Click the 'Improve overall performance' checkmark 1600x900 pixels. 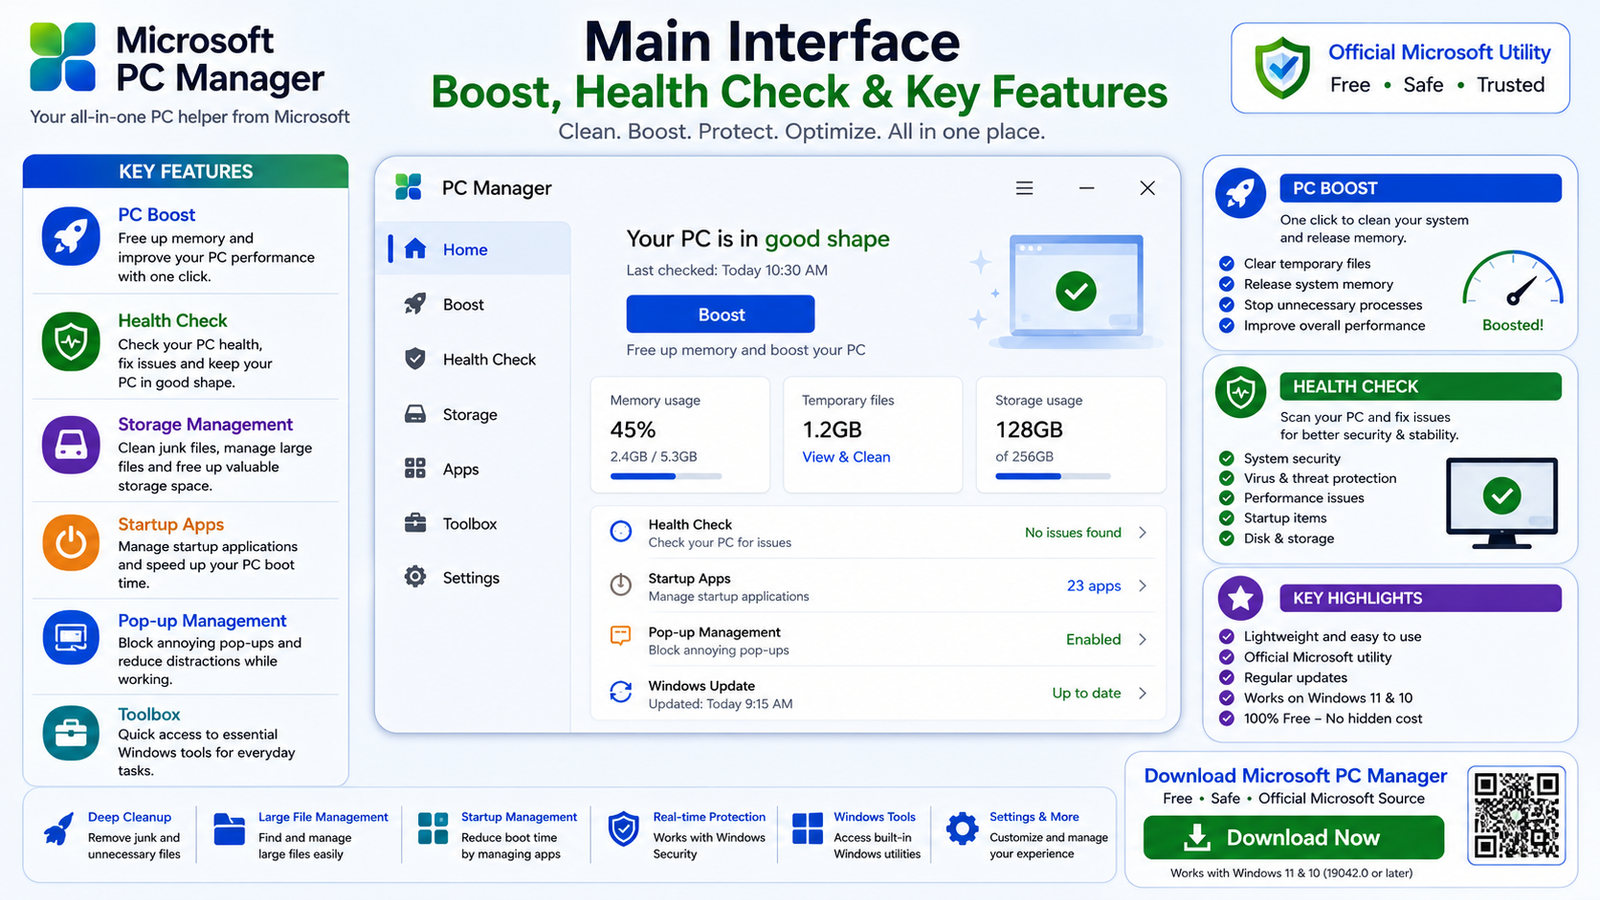1227,325
